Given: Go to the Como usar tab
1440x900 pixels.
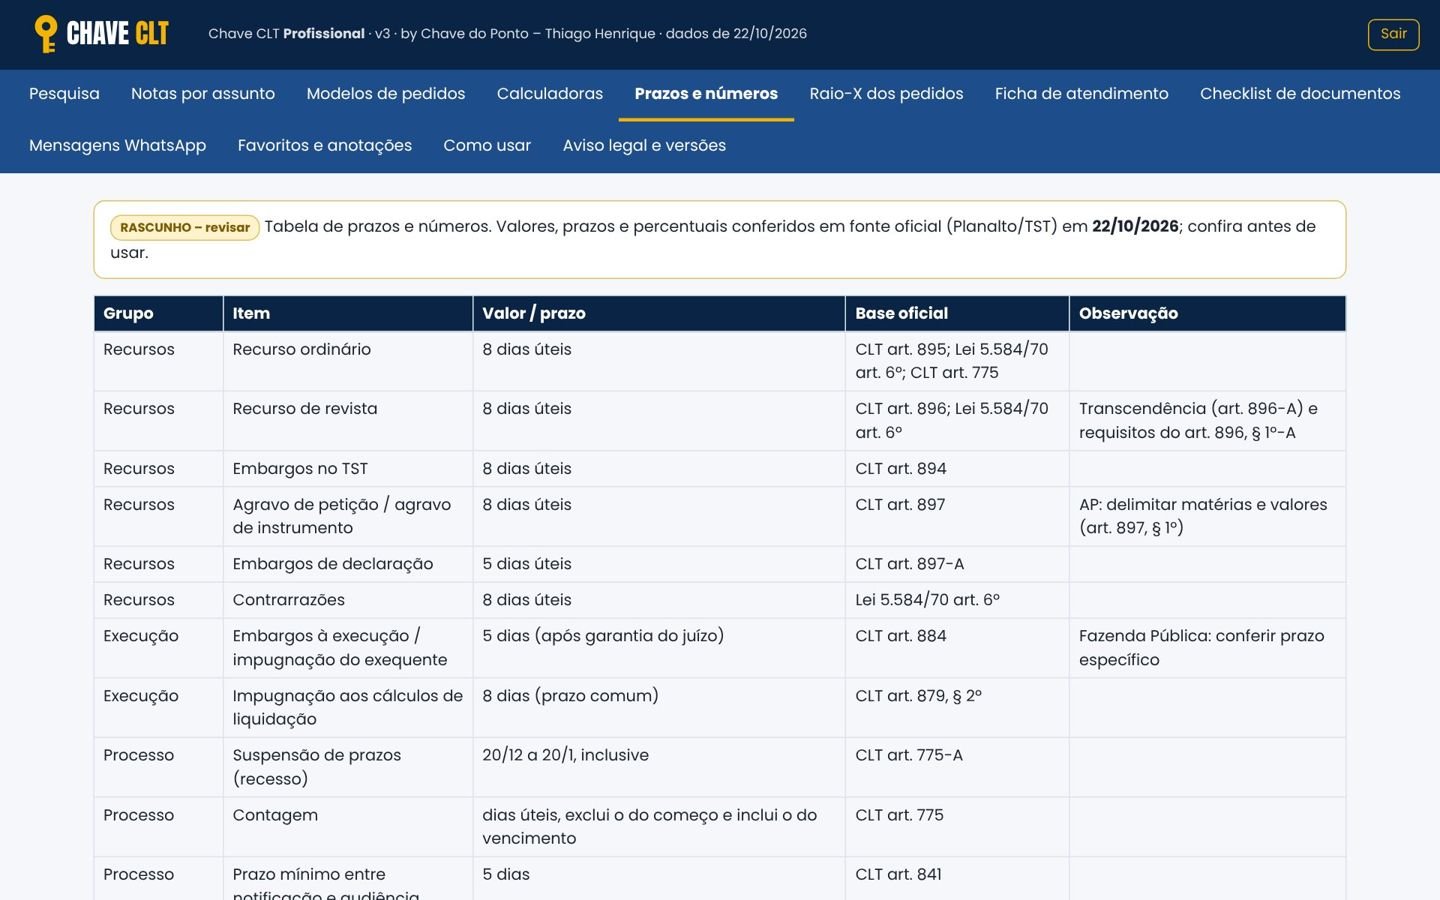Looking at the screenshot, I should pos(487,146).
